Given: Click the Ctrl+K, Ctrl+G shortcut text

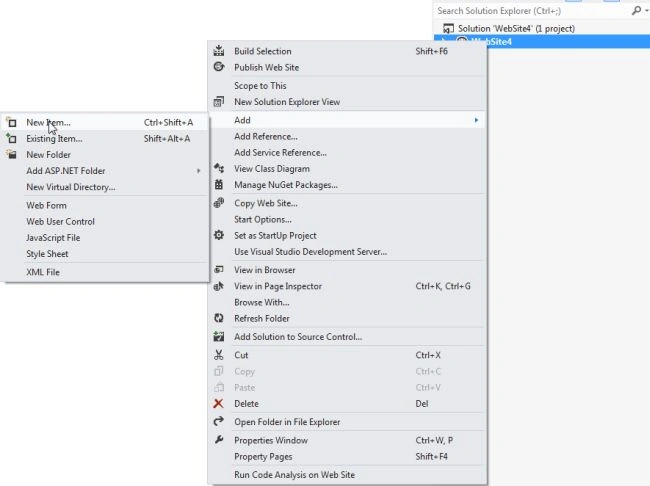Looking at the screenshot, I should click(443, 286).
